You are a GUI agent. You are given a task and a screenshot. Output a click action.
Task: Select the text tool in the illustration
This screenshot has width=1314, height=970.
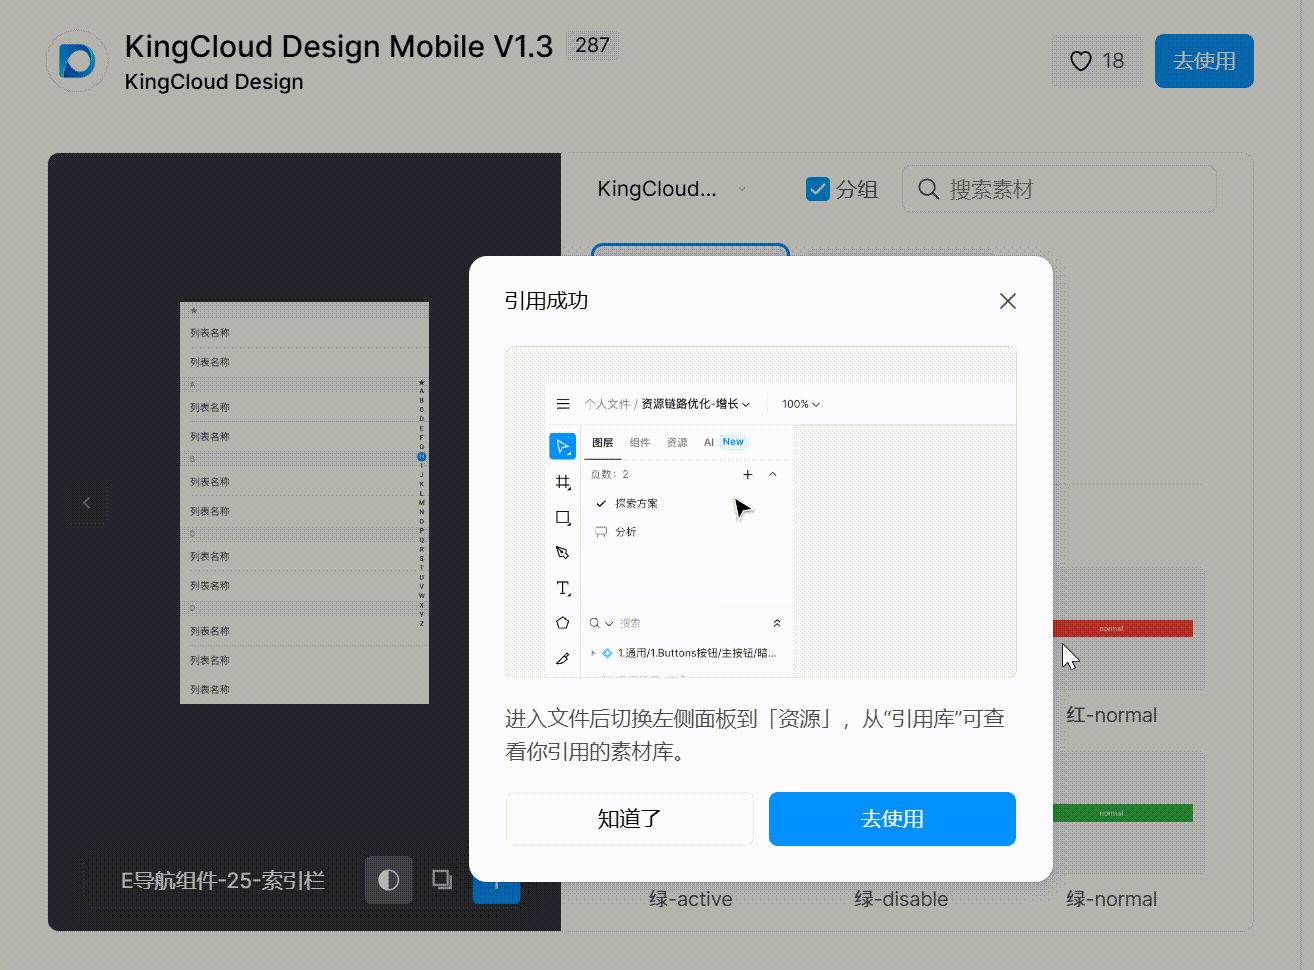click(x=563, y=588)
